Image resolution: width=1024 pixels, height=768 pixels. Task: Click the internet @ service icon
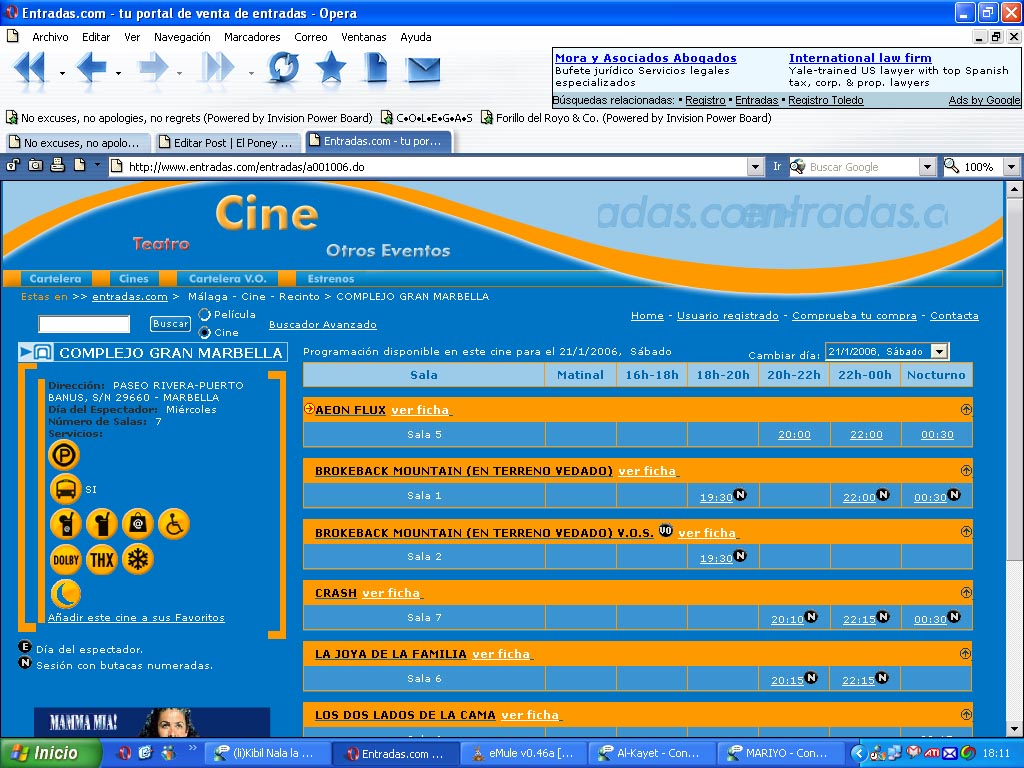tap(138, 524)
